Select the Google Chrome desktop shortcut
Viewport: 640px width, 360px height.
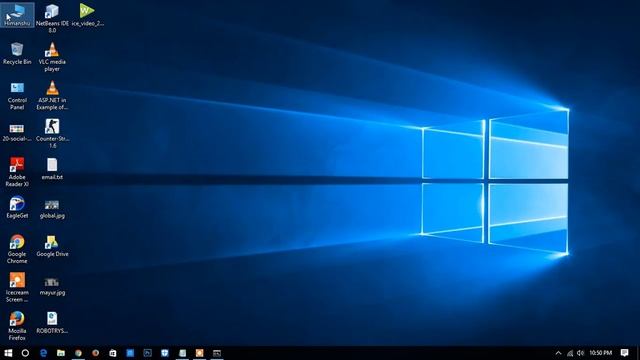(17, 249)
